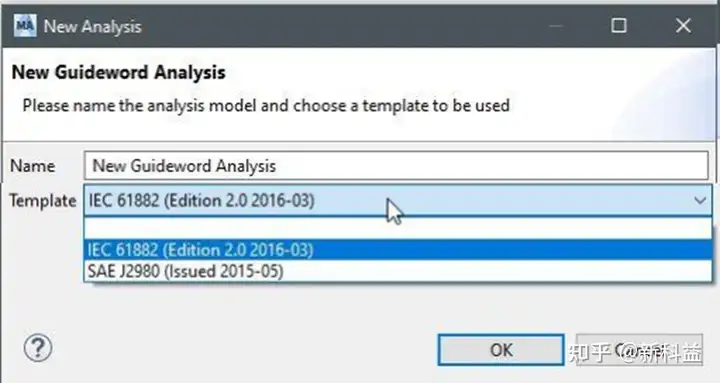
Task: Click into the Name text field
Action: point(396,165)
